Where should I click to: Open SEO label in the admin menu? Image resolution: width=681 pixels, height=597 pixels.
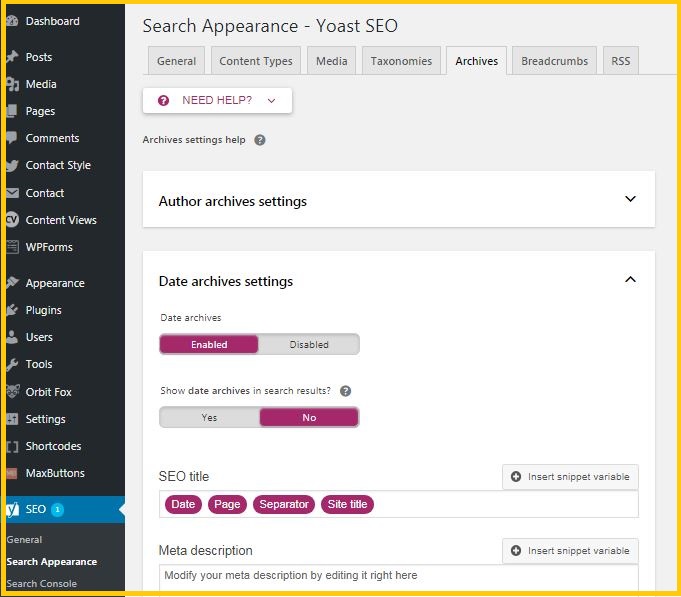click(36, 509)
